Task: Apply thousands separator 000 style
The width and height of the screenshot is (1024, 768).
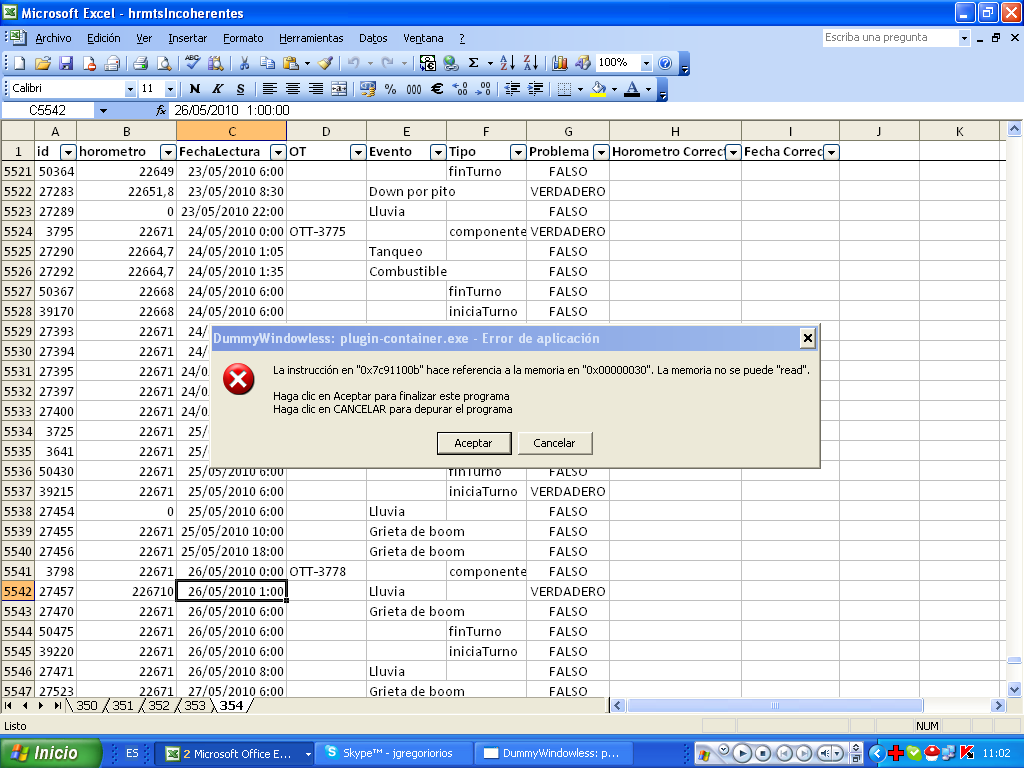Action: [413, 89]
